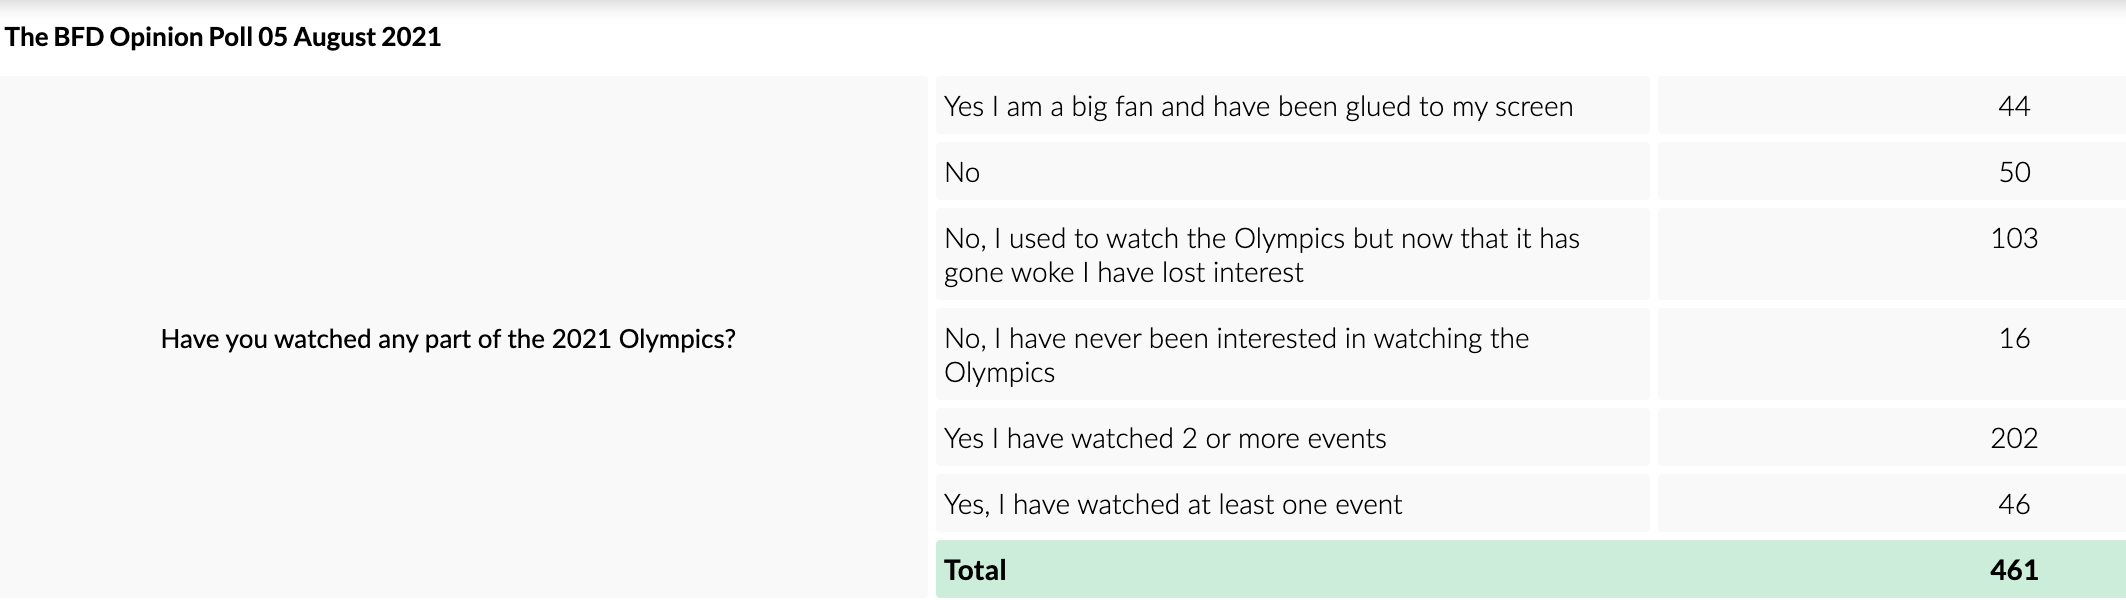Click the bold 'Total' label
2126x600 pixels.
tap(975, 570)
